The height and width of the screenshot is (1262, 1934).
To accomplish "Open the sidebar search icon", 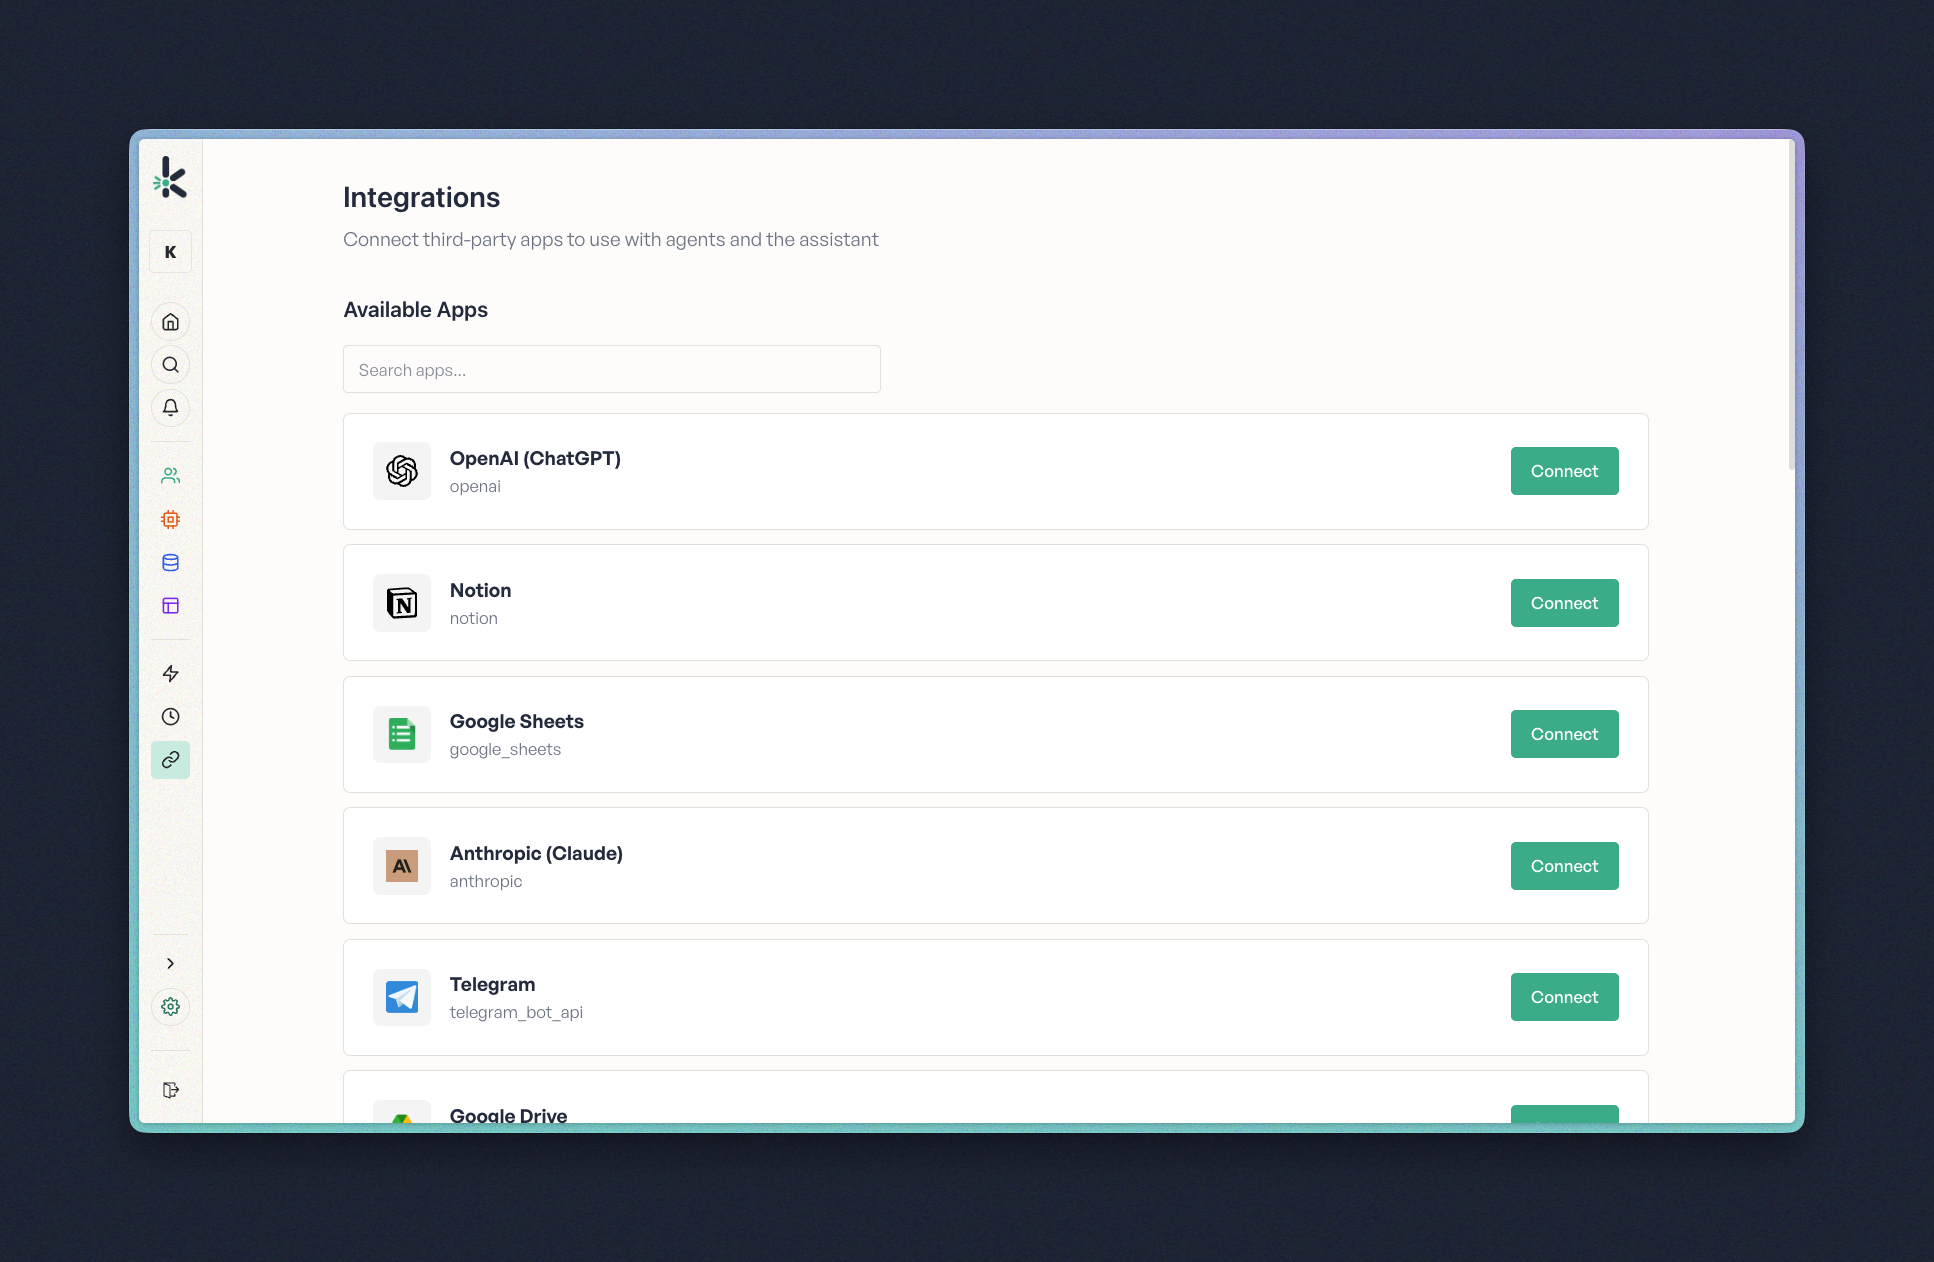I will pos(170,365).
